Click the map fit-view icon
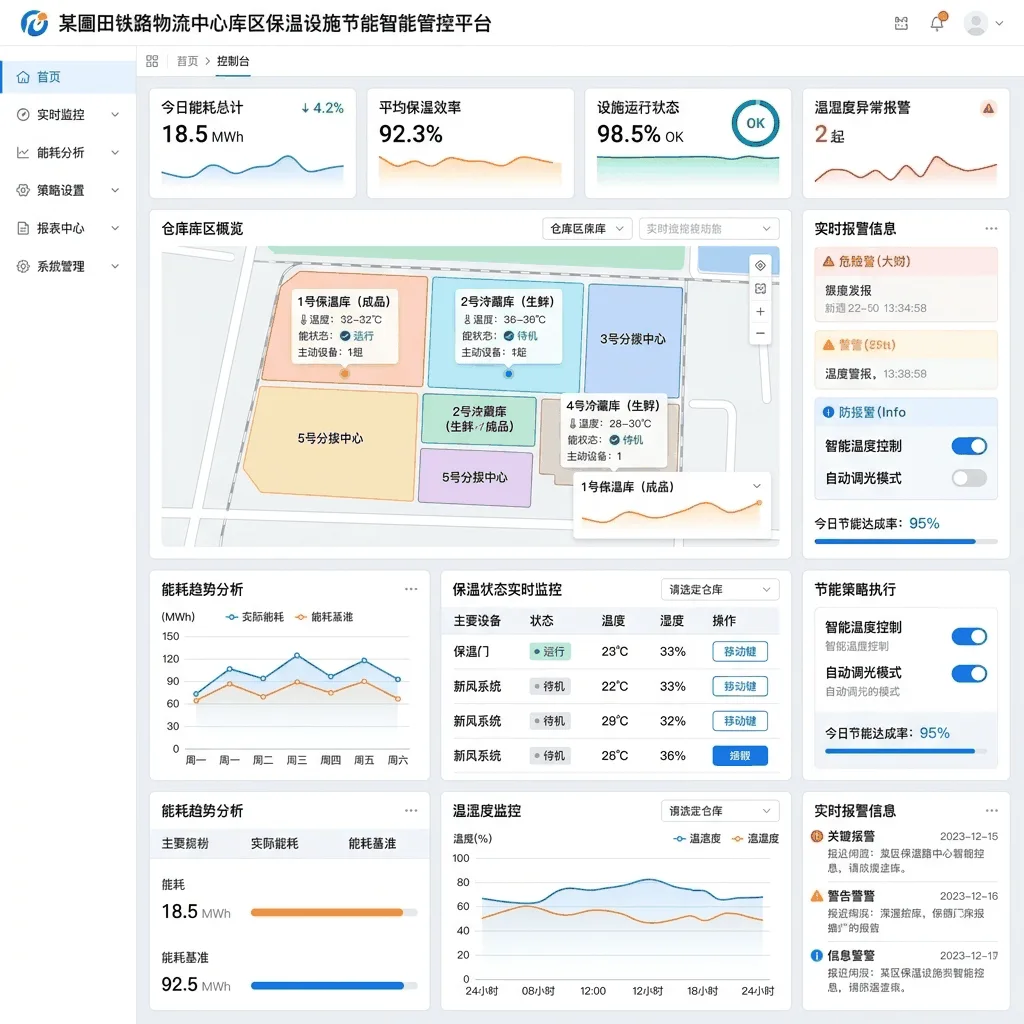The width and height of the screenshot is (1024, 1024). (760, 289)
